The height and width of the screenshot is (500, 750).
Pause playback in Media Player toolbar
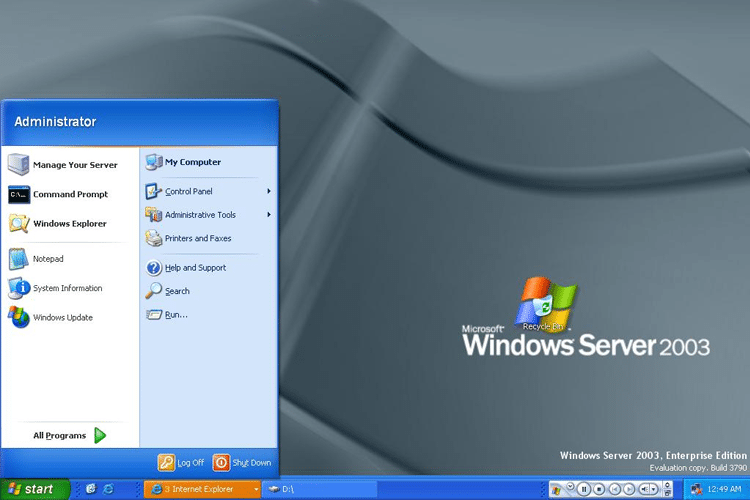tap(584, 489)
